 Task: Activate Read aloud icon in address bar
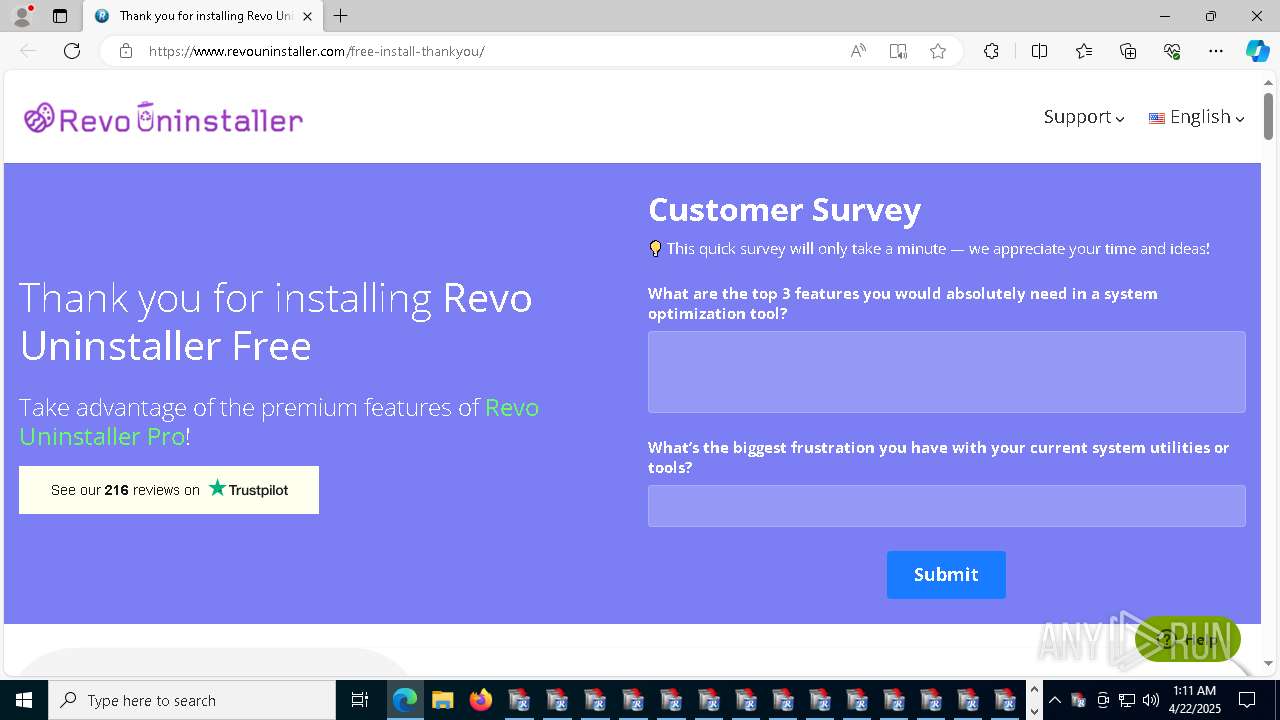coord(858,51)
